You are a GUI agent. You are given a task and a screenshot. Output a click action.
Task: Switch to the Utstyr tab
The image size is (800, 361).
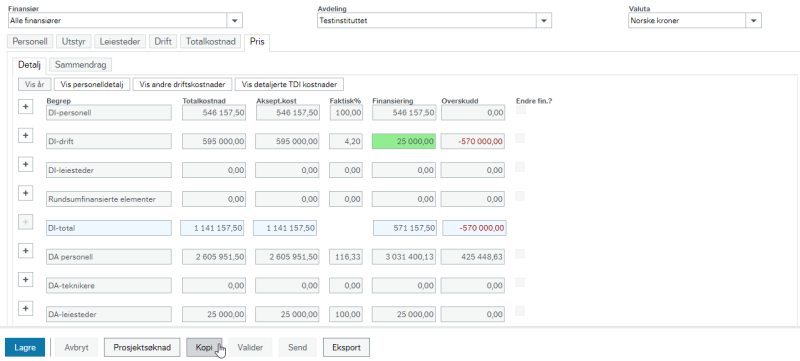(73, 42)
